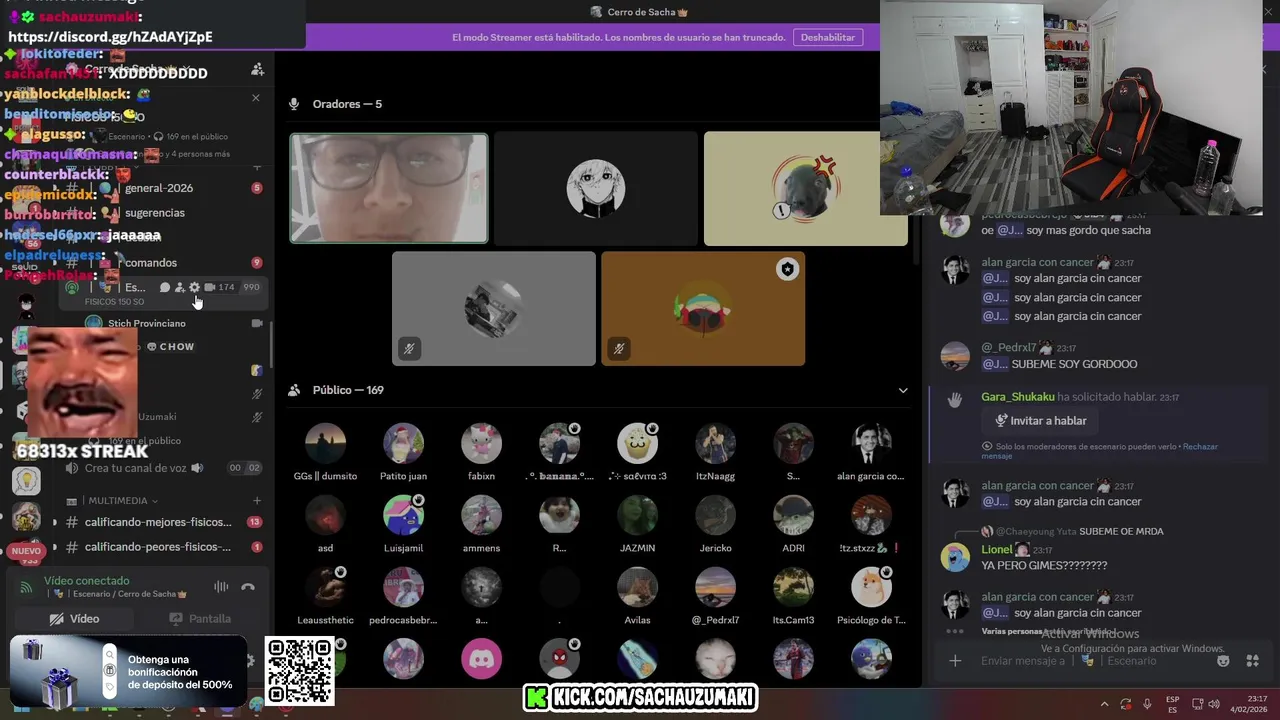Add a channel to MULTIMEDIA category
Image resolution: width=1280 pixels, height=720 pixels.
coord(257,500)
